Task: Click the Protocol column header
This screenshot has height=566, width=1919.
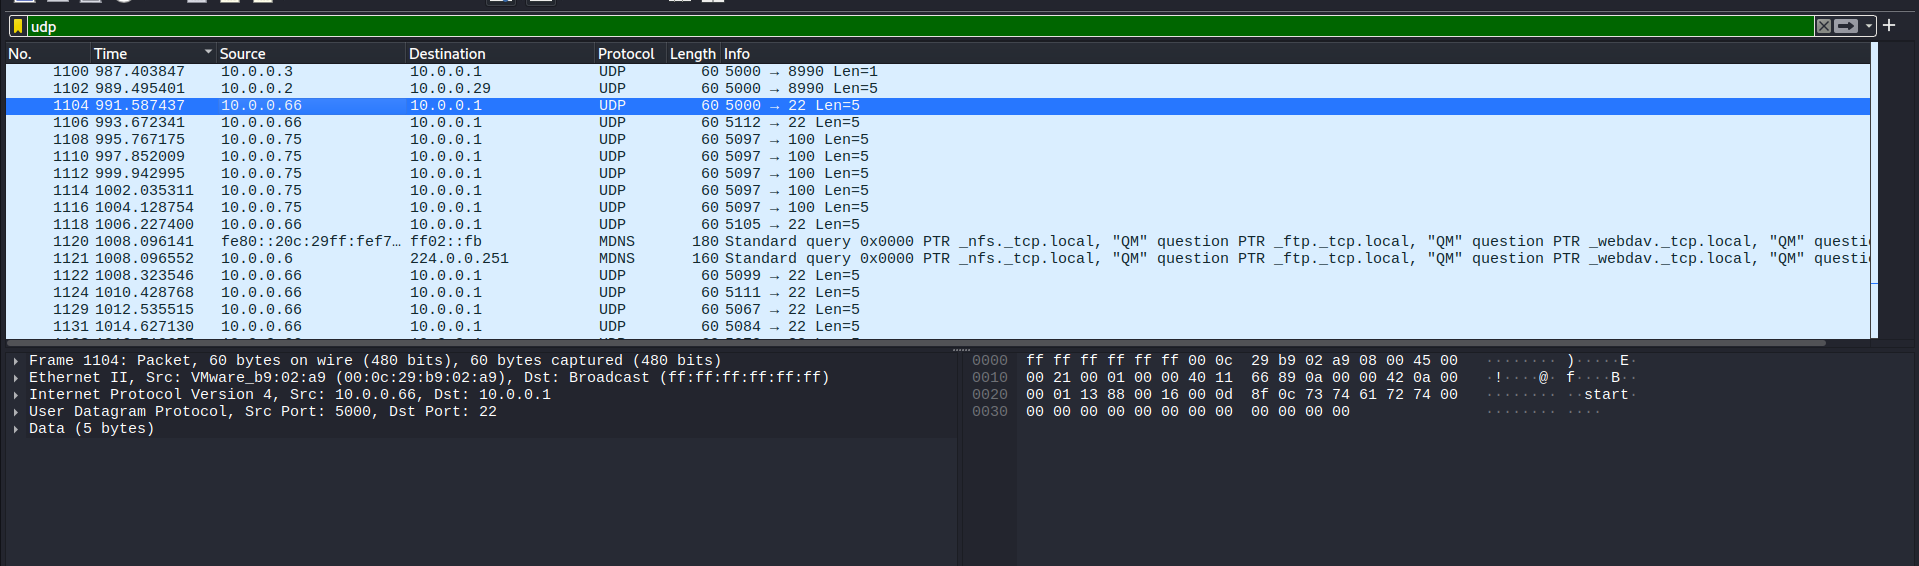Action: click(625, 54)
